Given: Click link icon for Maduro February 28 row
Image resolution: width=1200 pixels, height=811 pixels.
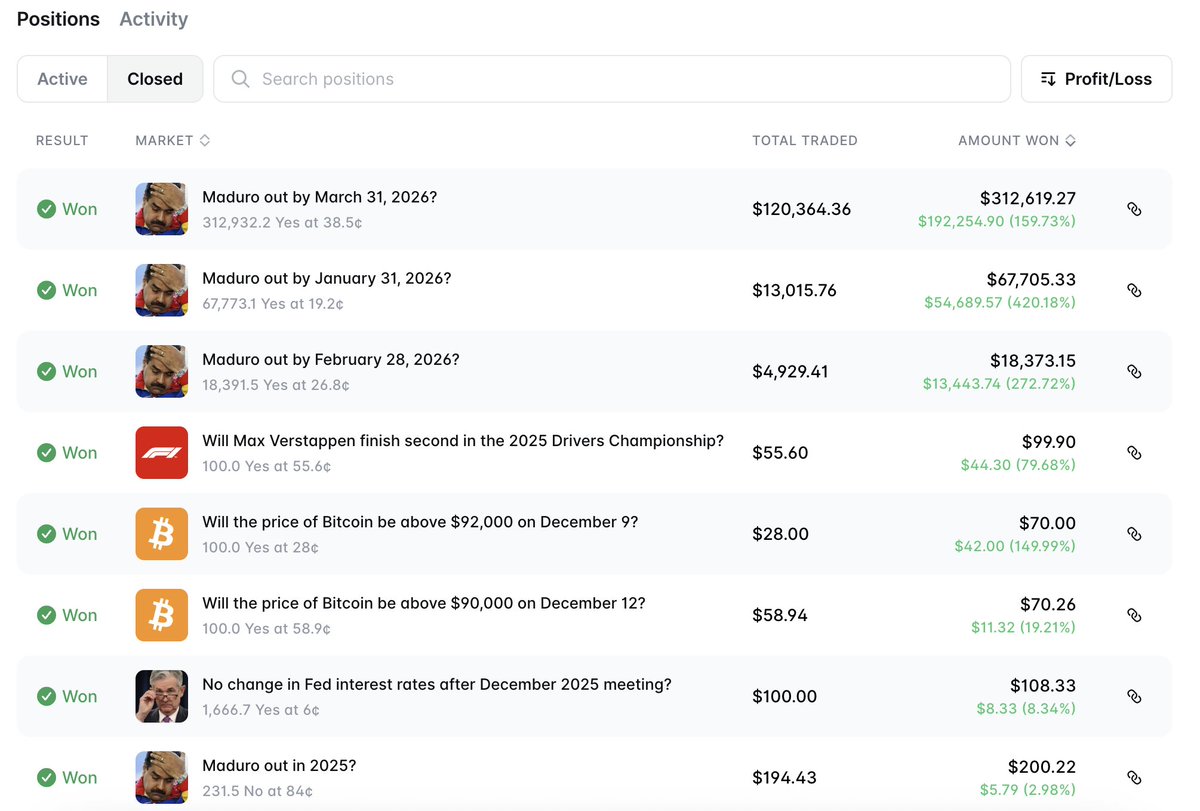Looking at the screenshot, I should pos(1134,371).
